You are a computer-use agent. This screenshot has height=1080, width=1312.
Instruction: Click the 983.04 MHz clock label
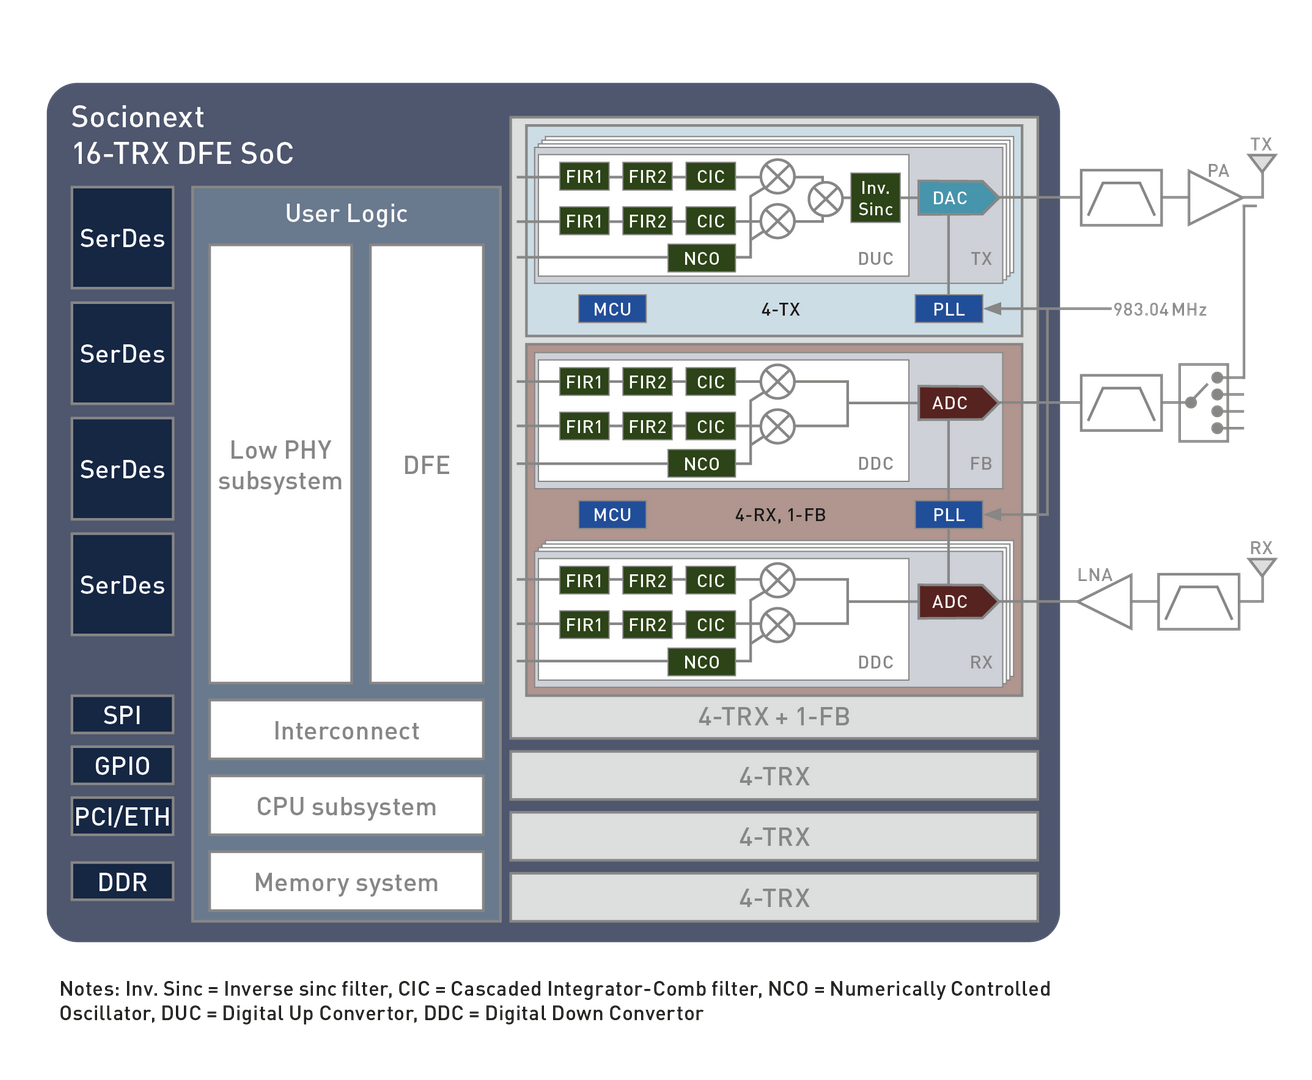tap(1159, 309)
